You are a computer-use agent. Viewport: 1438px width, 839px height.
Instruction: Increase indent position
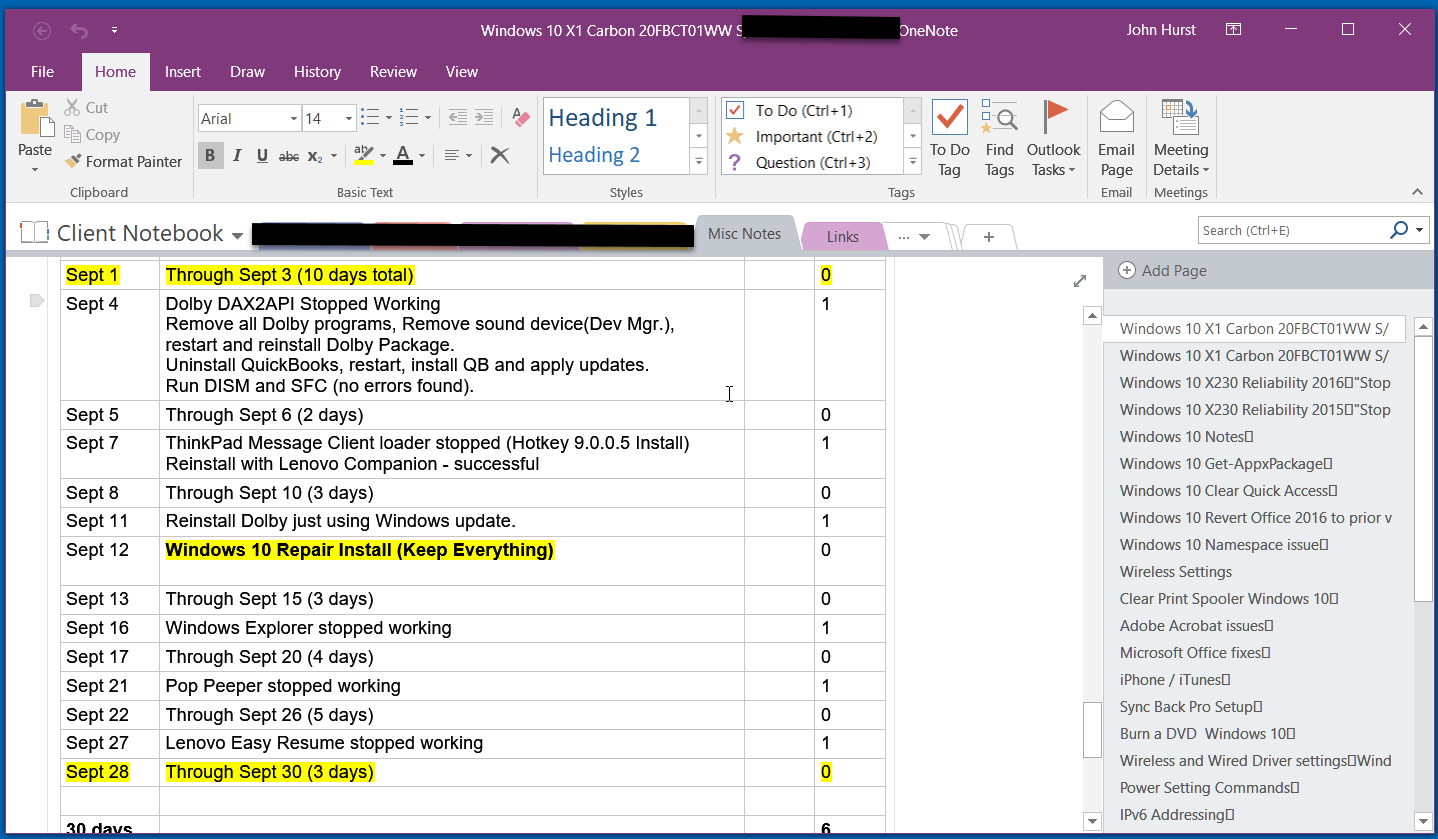(483, 118)
